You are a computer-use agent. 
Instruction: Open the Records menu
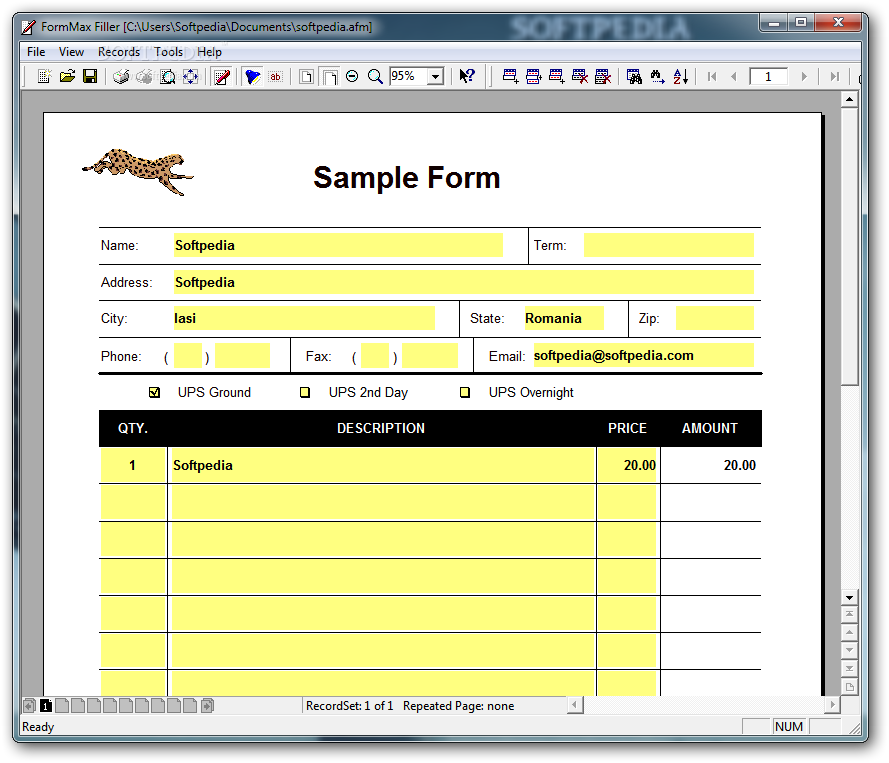119,52
